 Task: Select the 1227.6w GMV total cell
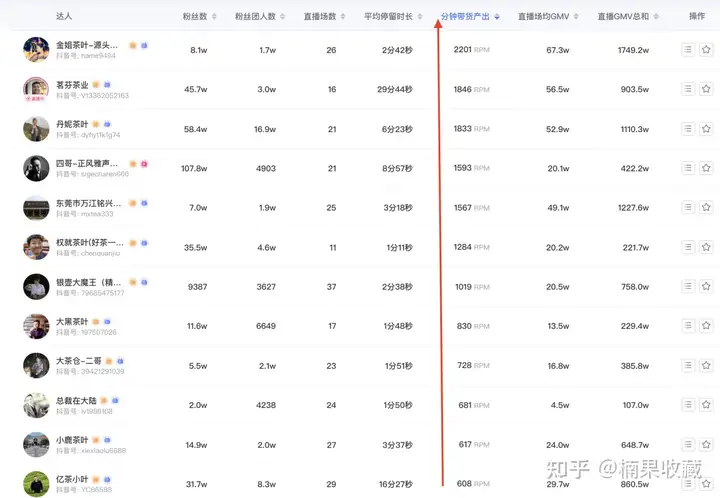point(633,208)
